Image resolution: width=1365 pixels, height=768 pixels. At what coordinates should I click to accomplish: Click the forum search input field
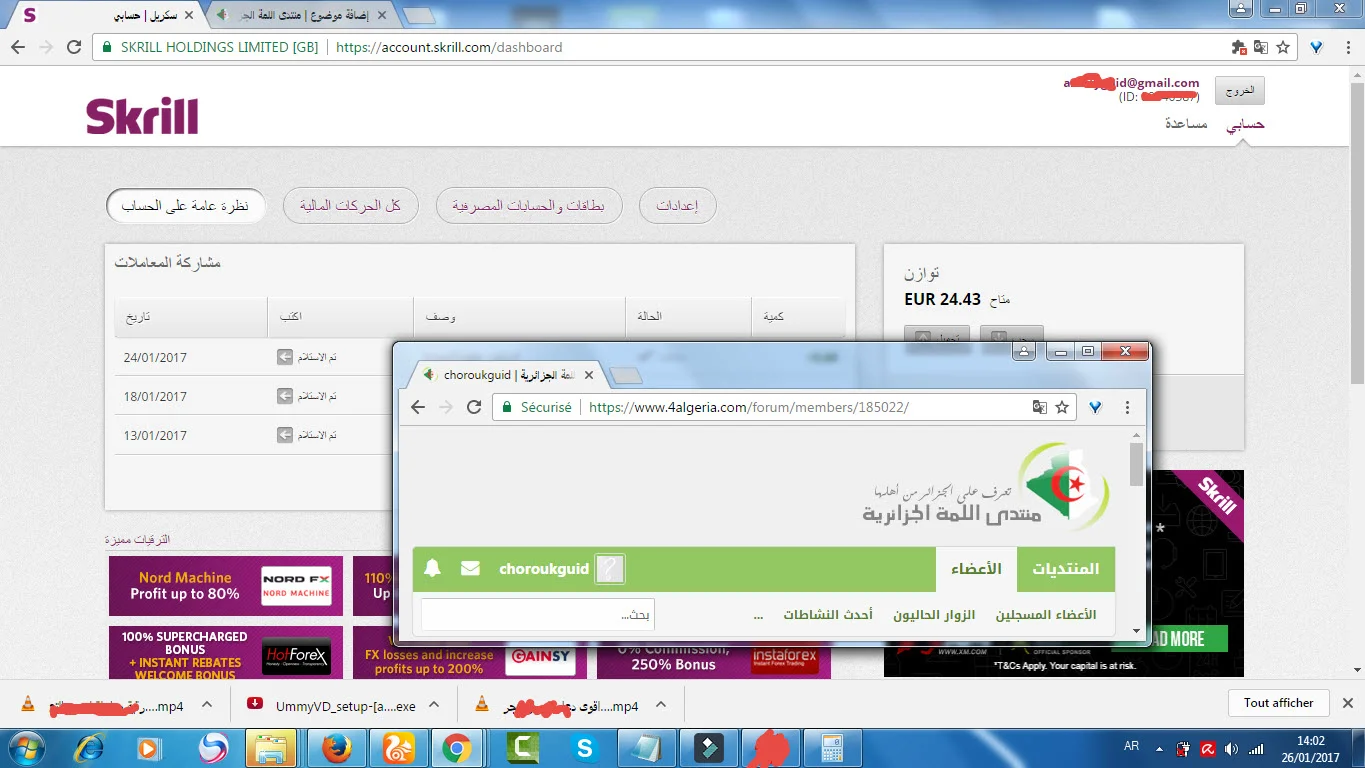[x=537, y=615]
